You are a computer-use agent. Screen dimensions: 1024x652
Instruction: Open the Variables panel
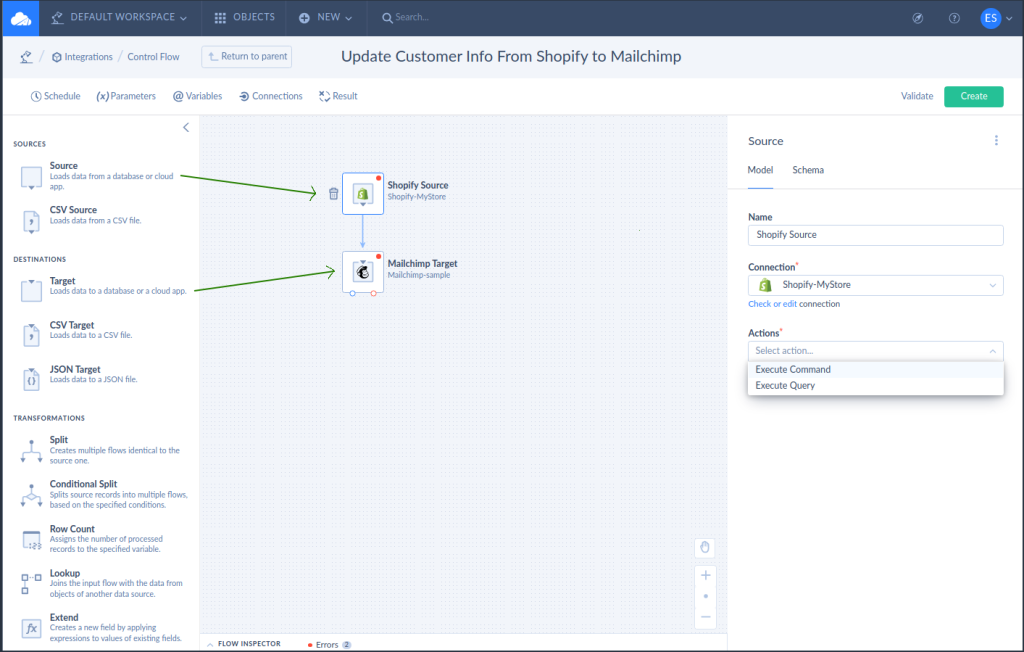[x=197, y=96]
